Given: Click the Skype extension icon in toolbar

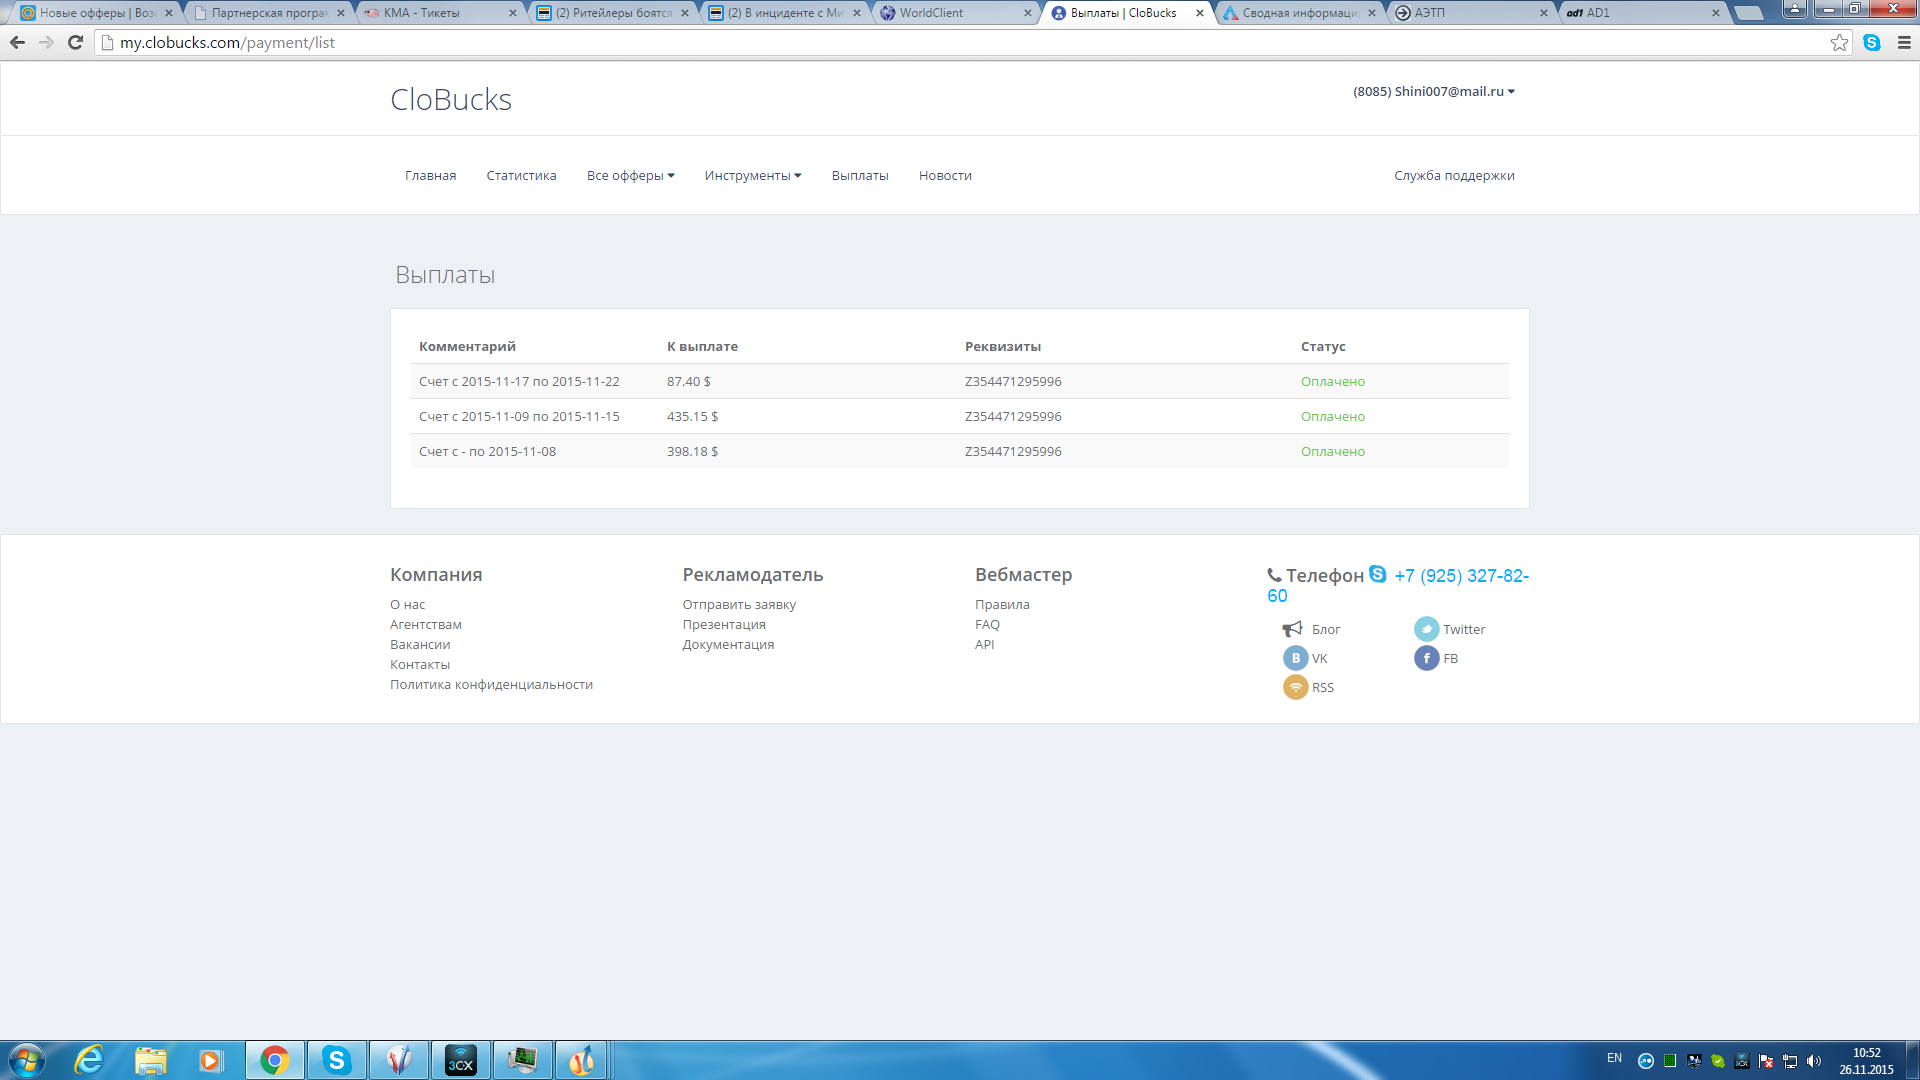Looking at the screenshot, I should [1872, 43].
